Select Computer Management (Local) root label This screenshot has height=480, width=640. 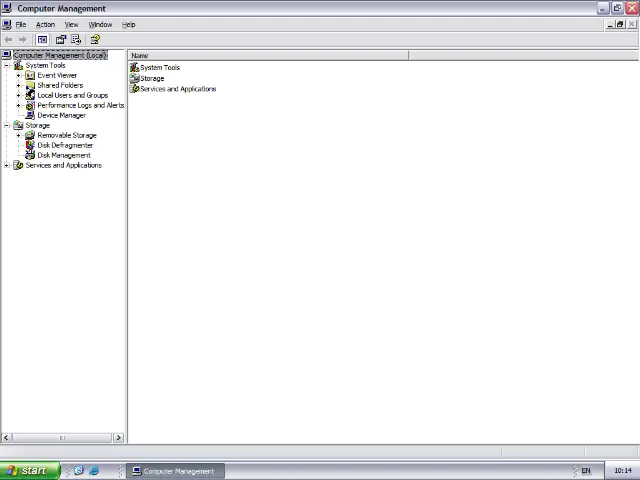click(x=60, y=55)
